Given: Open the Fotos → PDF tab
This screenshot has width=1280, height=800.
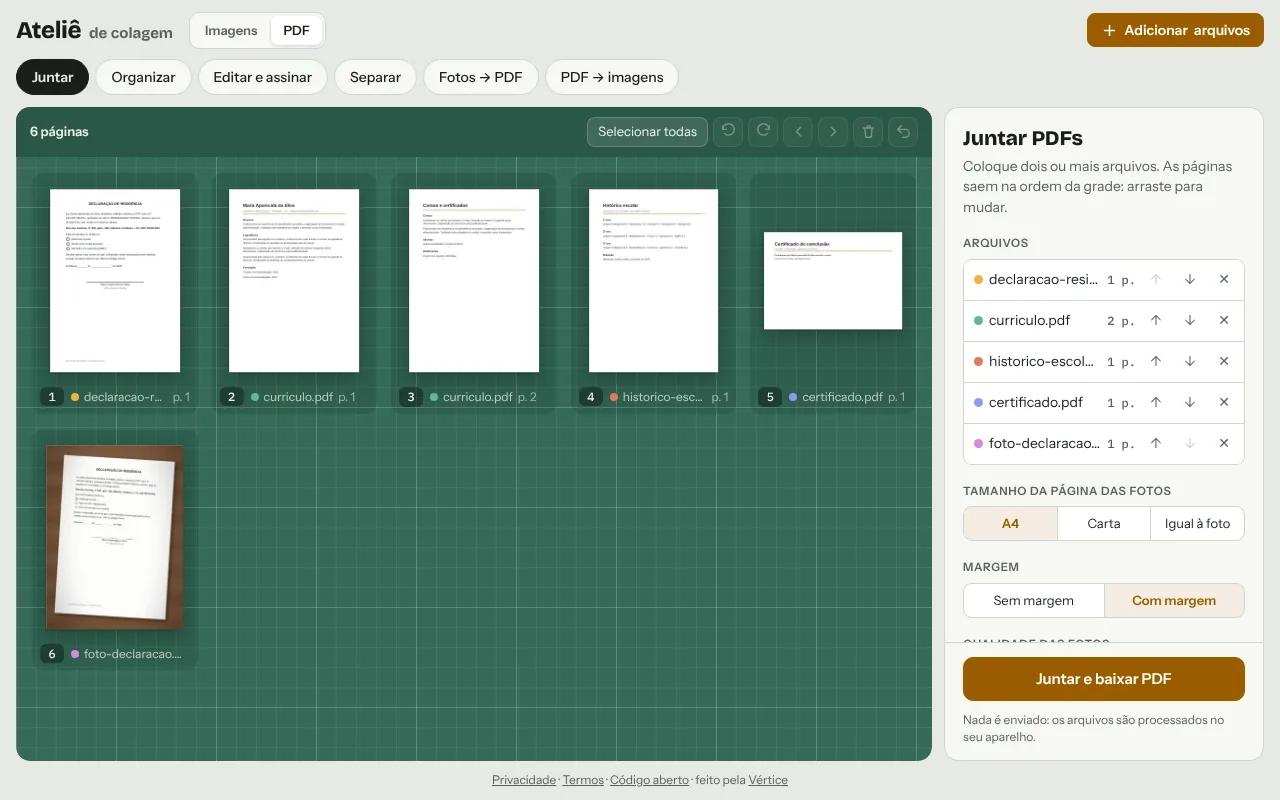Looking at the screenshot, I should click(x=481, y=77).
